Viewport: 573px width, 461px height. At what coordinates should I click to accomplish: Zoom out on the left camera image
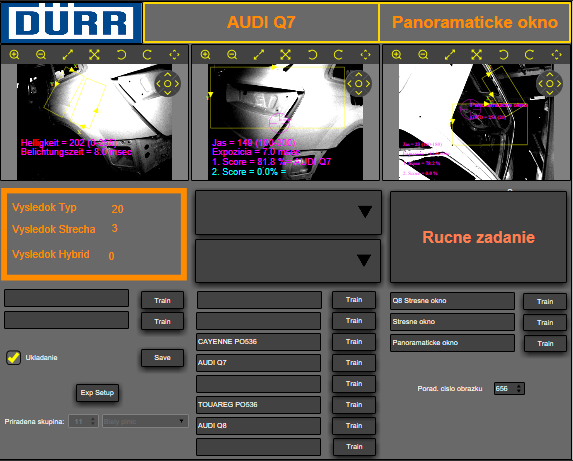[41, 55]
